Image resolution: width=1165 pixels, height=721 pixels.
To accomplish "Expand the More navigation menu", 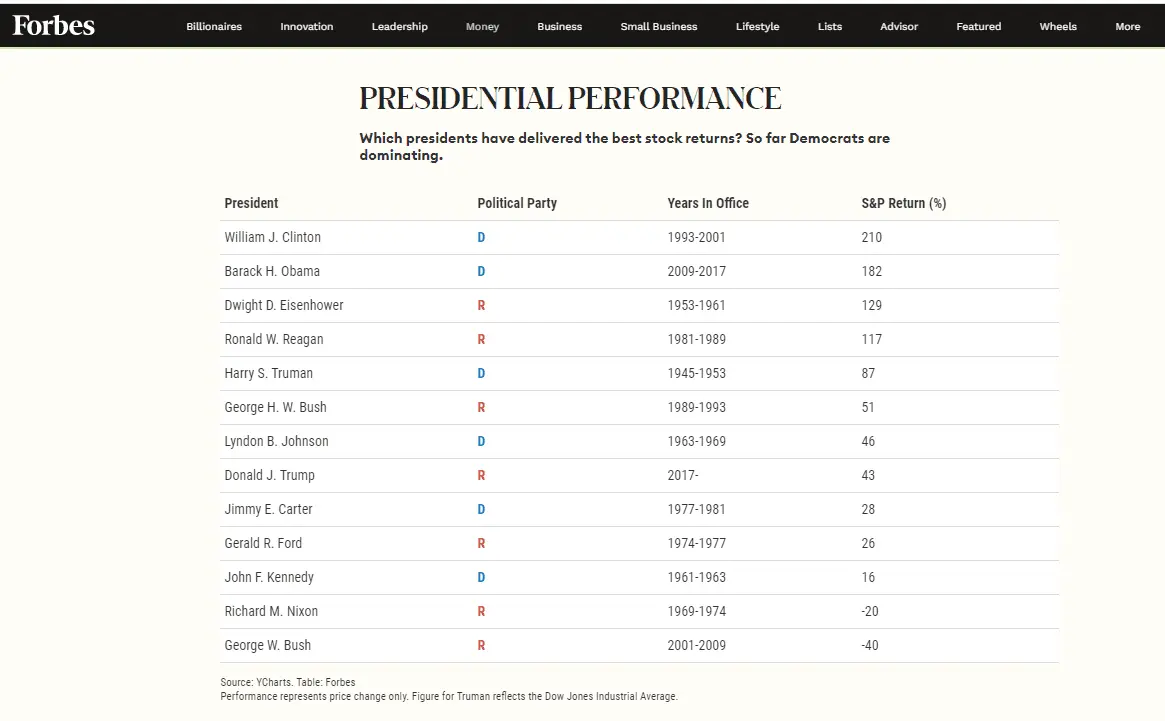I will tap(1128, 27).
